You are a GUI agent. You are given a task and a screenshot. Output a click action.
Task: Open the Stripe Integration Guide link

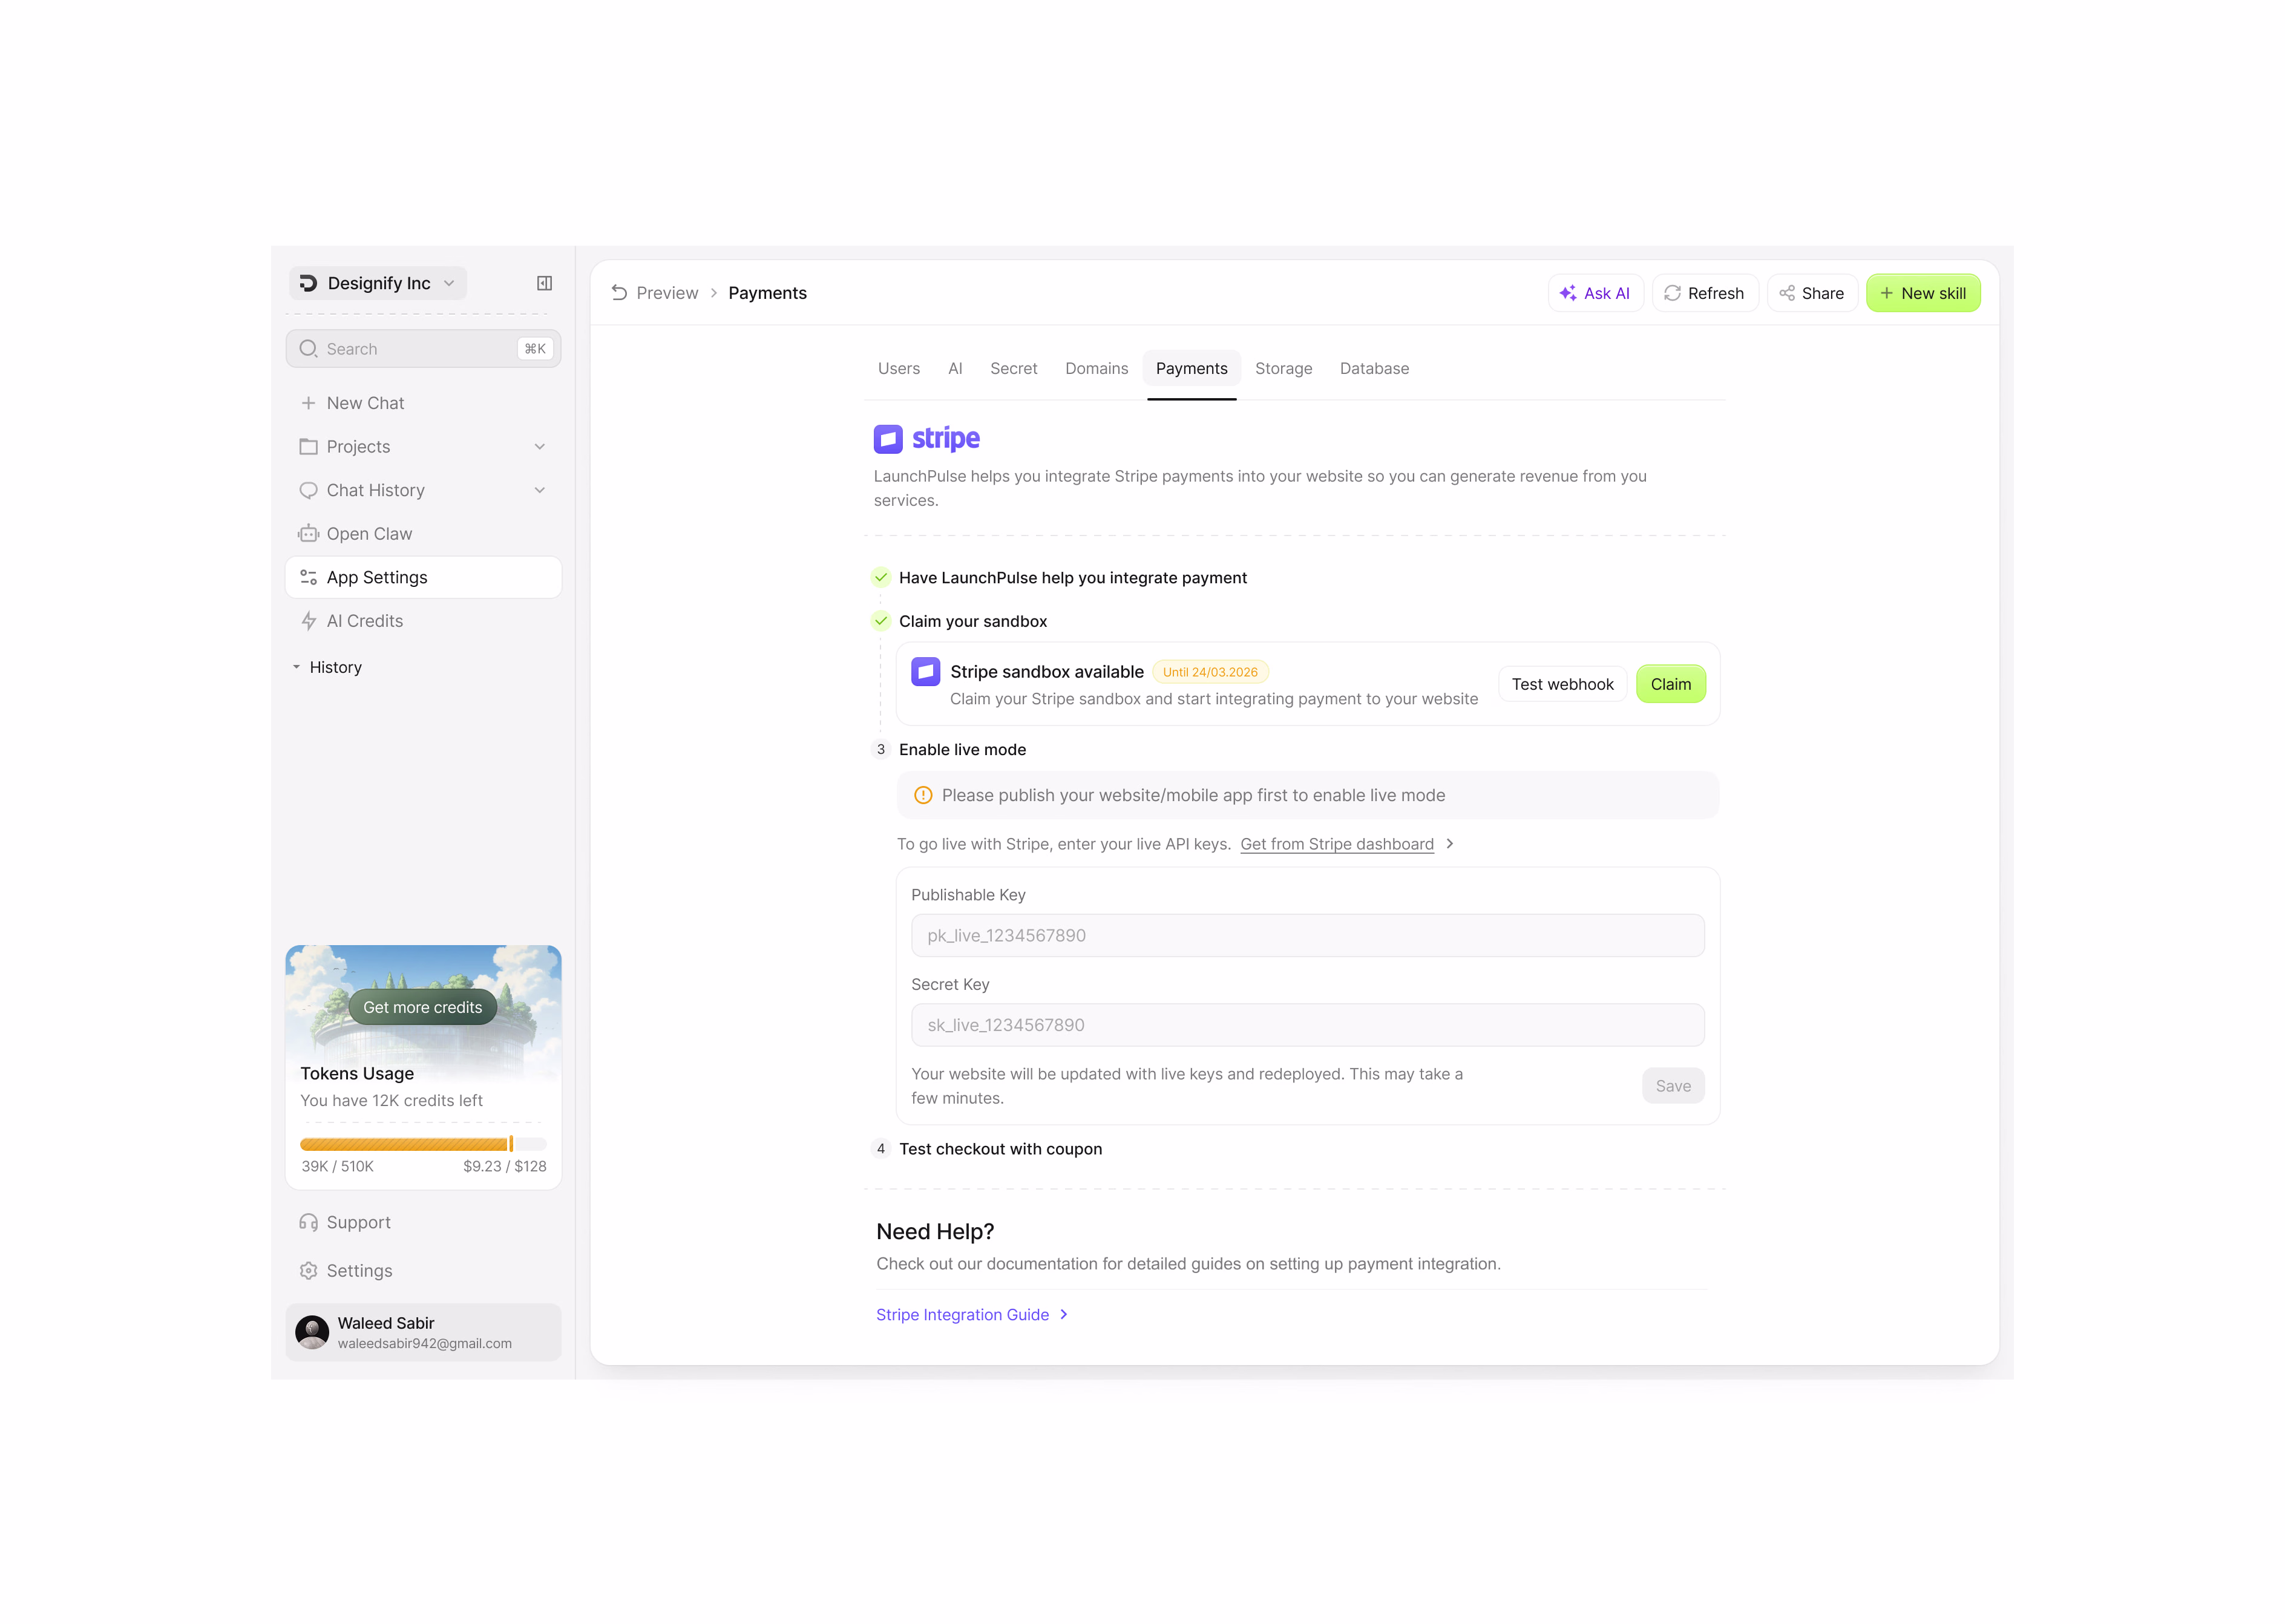click(962, 1314)
